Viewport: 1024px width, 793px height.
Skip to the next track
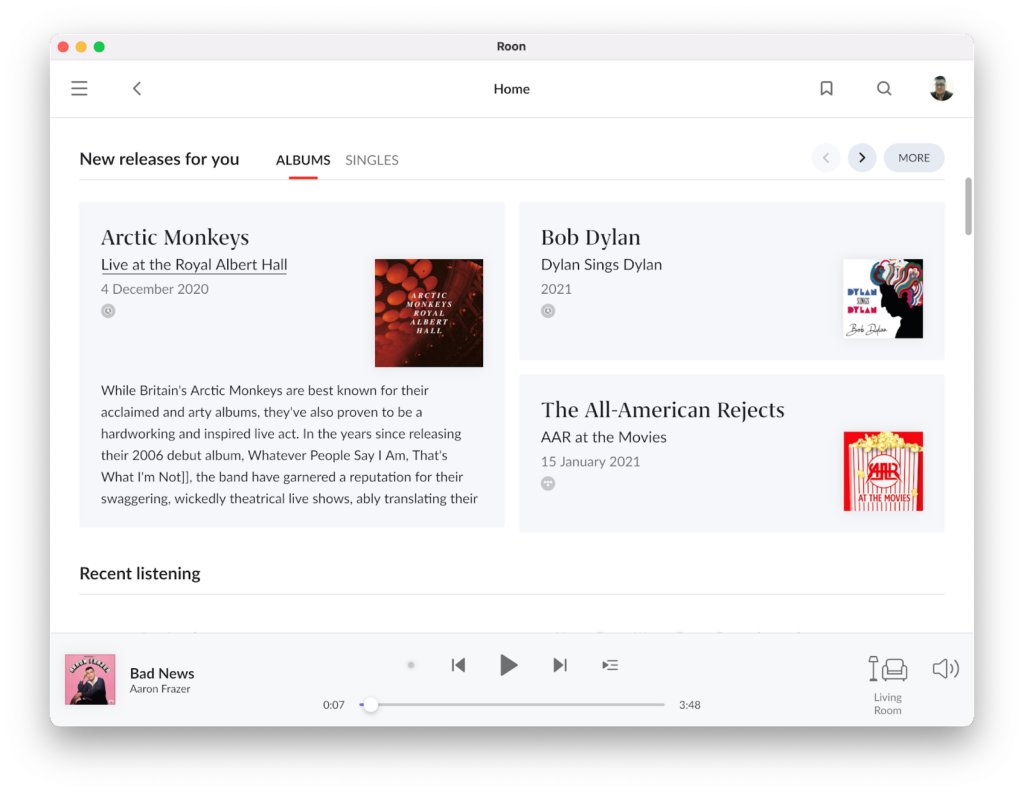pyautogui.click(x=560, y=665)
